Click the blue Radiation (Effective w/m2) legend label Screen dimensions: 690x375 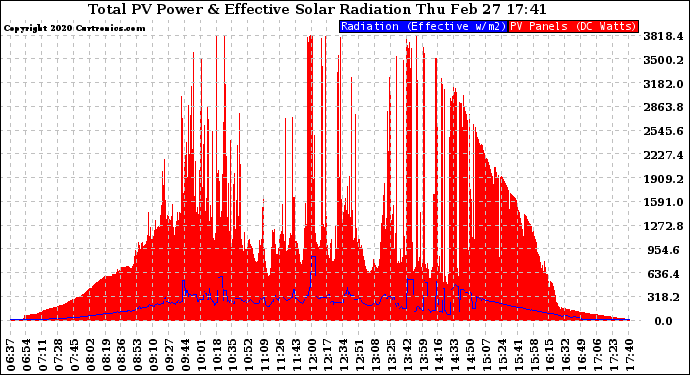[x=423, y=26]
